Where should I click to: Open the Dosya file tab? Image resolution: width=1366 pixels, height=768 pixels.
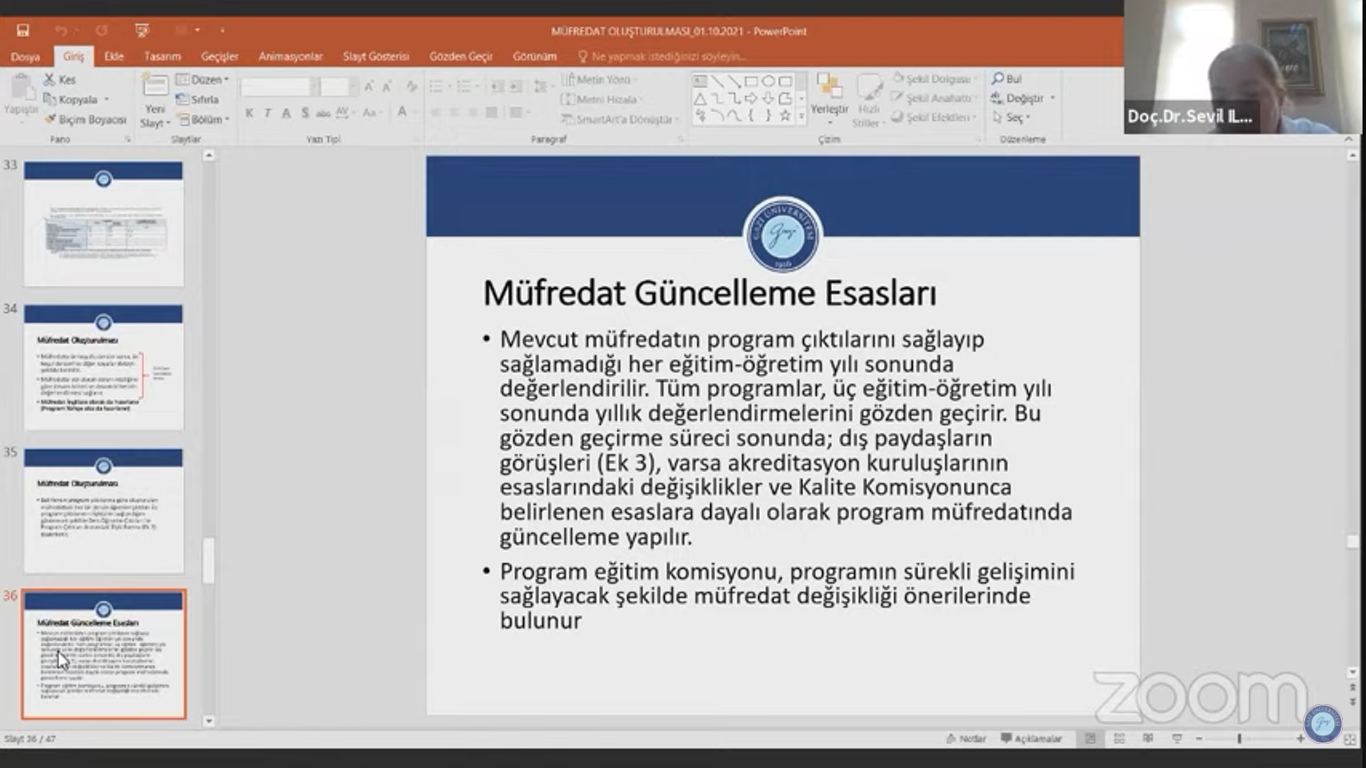pos(25,57)
